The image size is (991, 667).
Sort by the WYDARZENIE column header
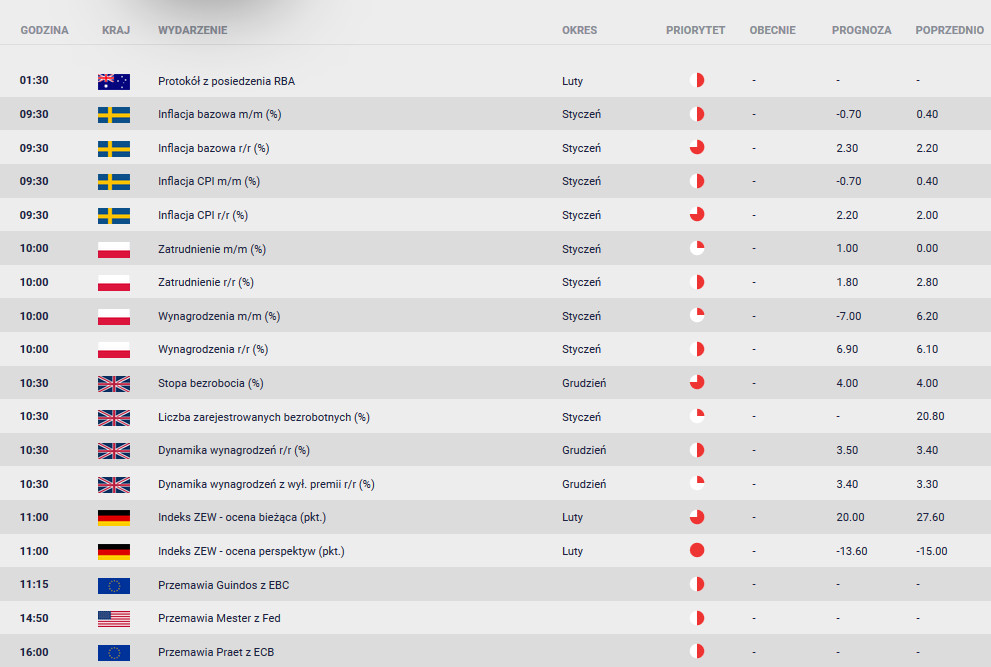[193, 30]
